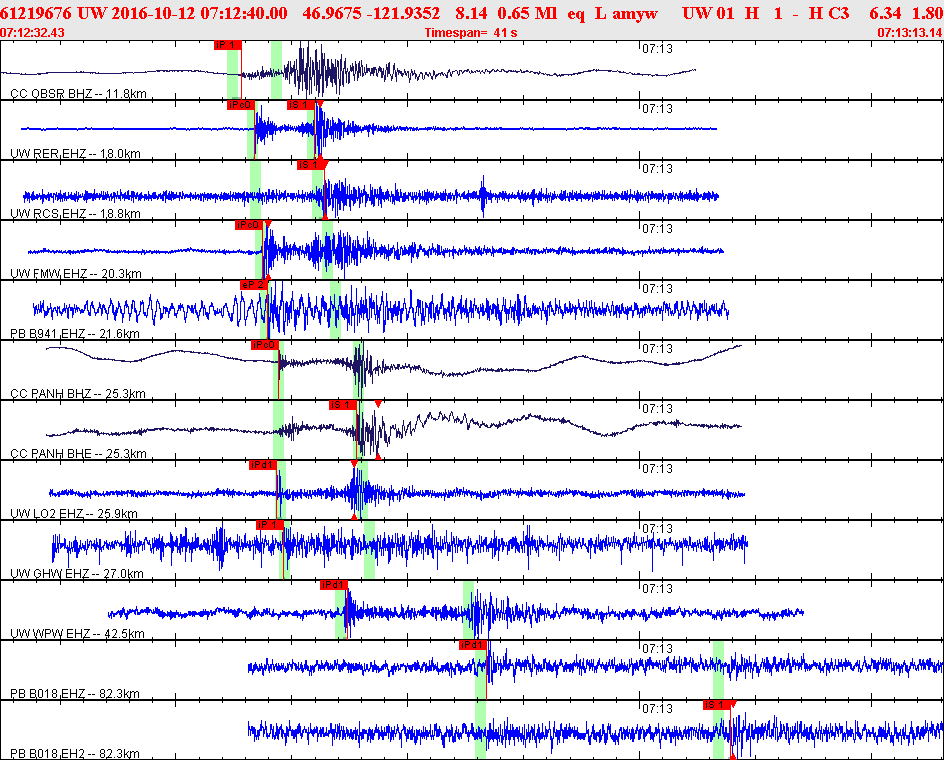
Task: Click station label UW WPW EHZ -- 42.5km
Action: click(x=78, y=634)
